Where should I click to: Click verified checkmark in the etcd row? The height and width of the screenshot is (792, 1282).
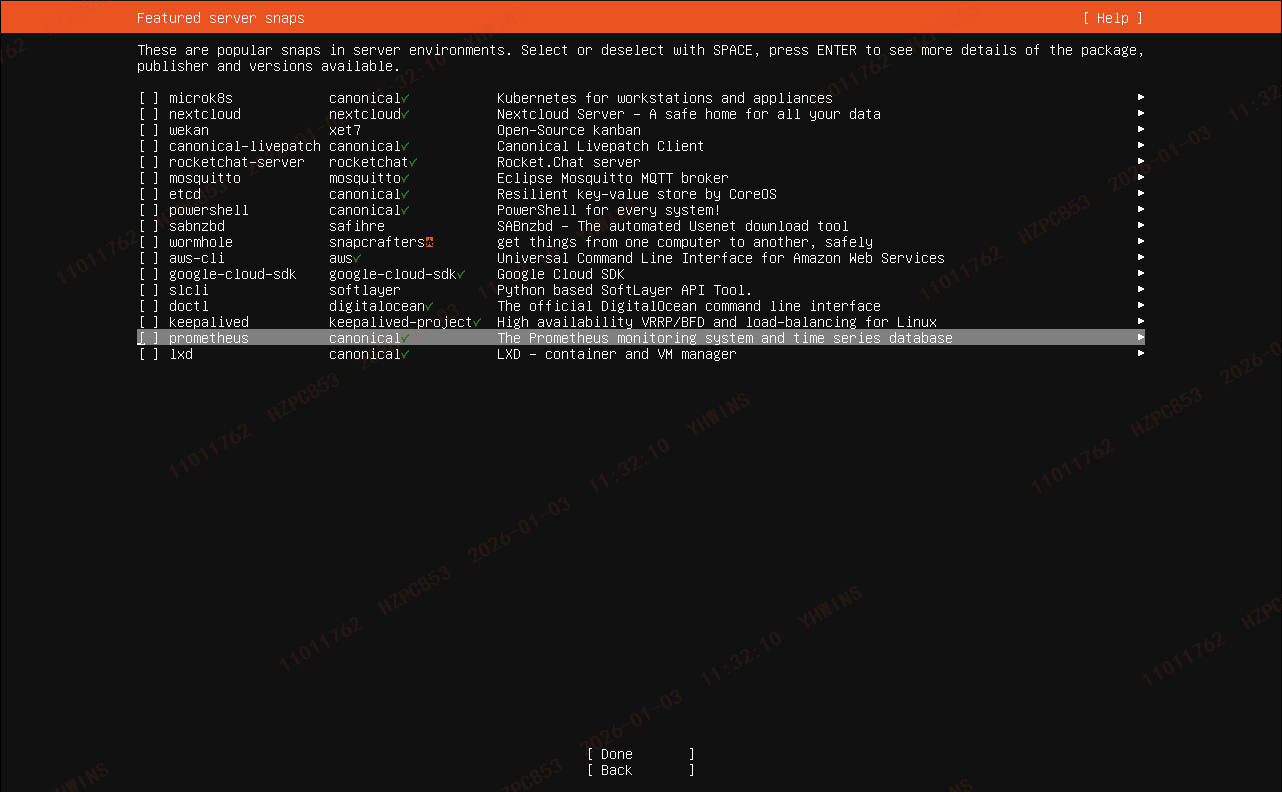[405, 194]
